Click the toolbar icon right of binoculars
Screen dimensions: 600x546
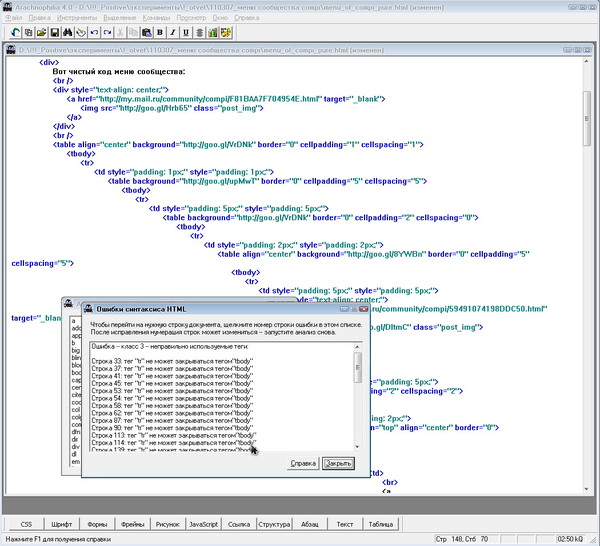[81, 33]
